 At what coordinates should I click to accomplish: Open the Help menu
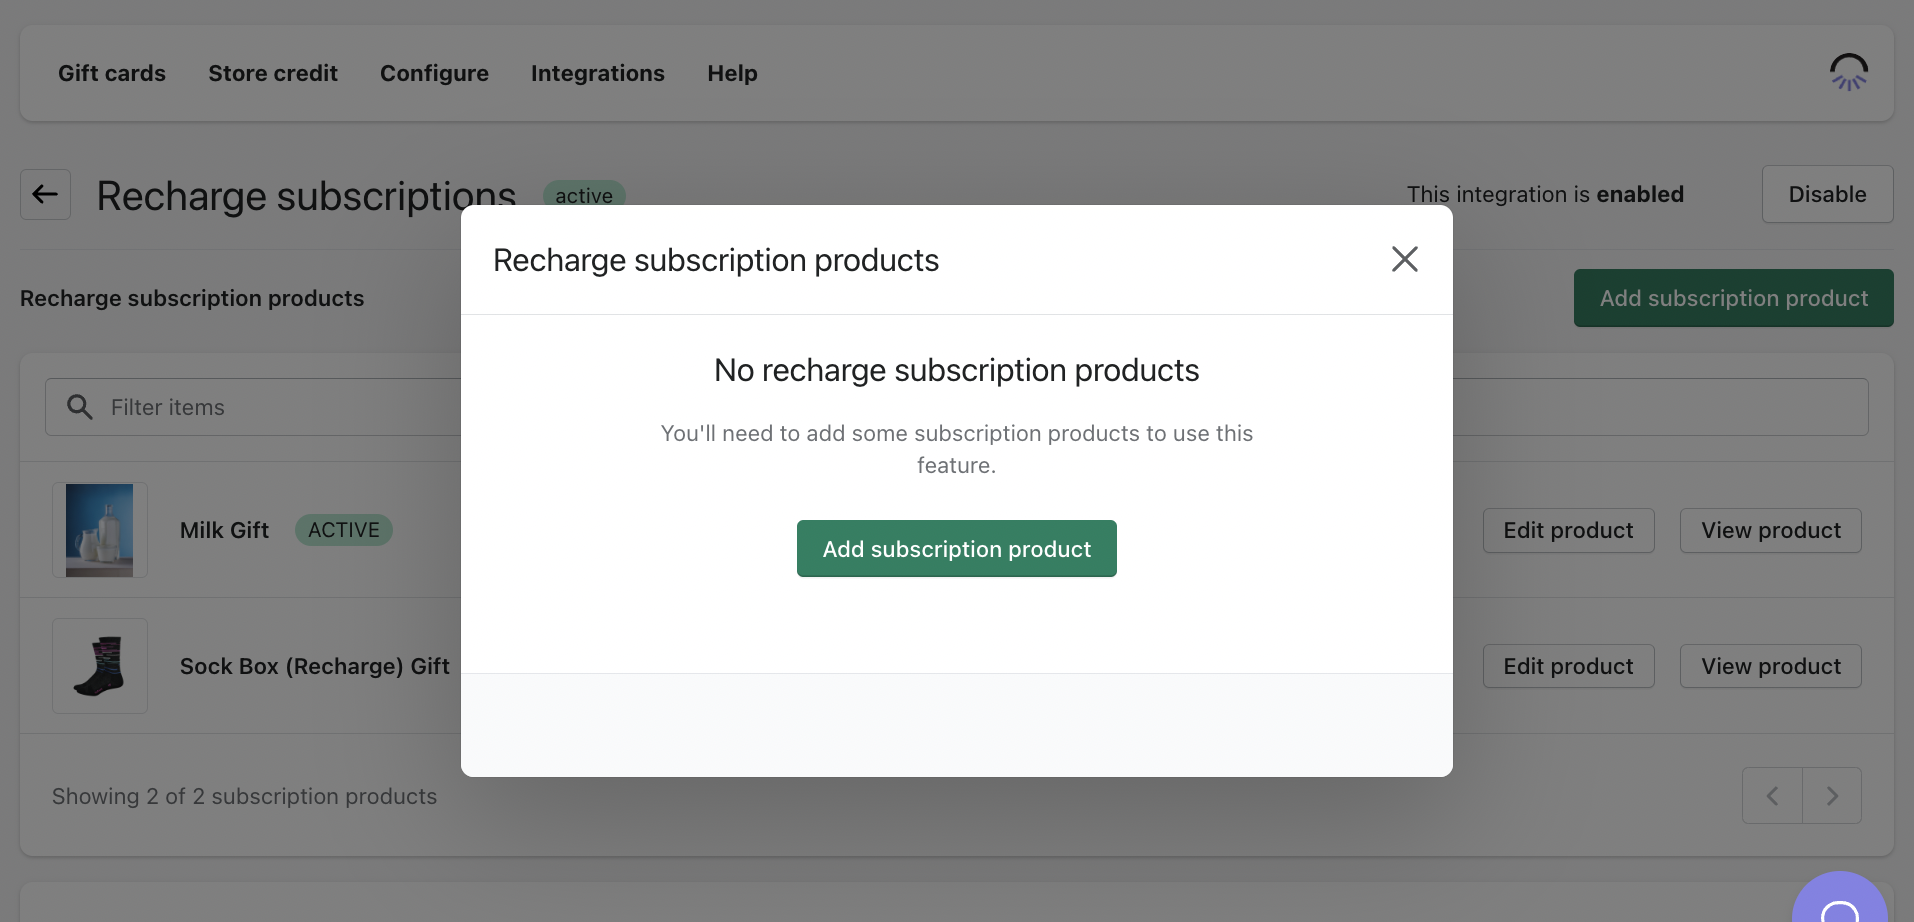coord(732,73)
